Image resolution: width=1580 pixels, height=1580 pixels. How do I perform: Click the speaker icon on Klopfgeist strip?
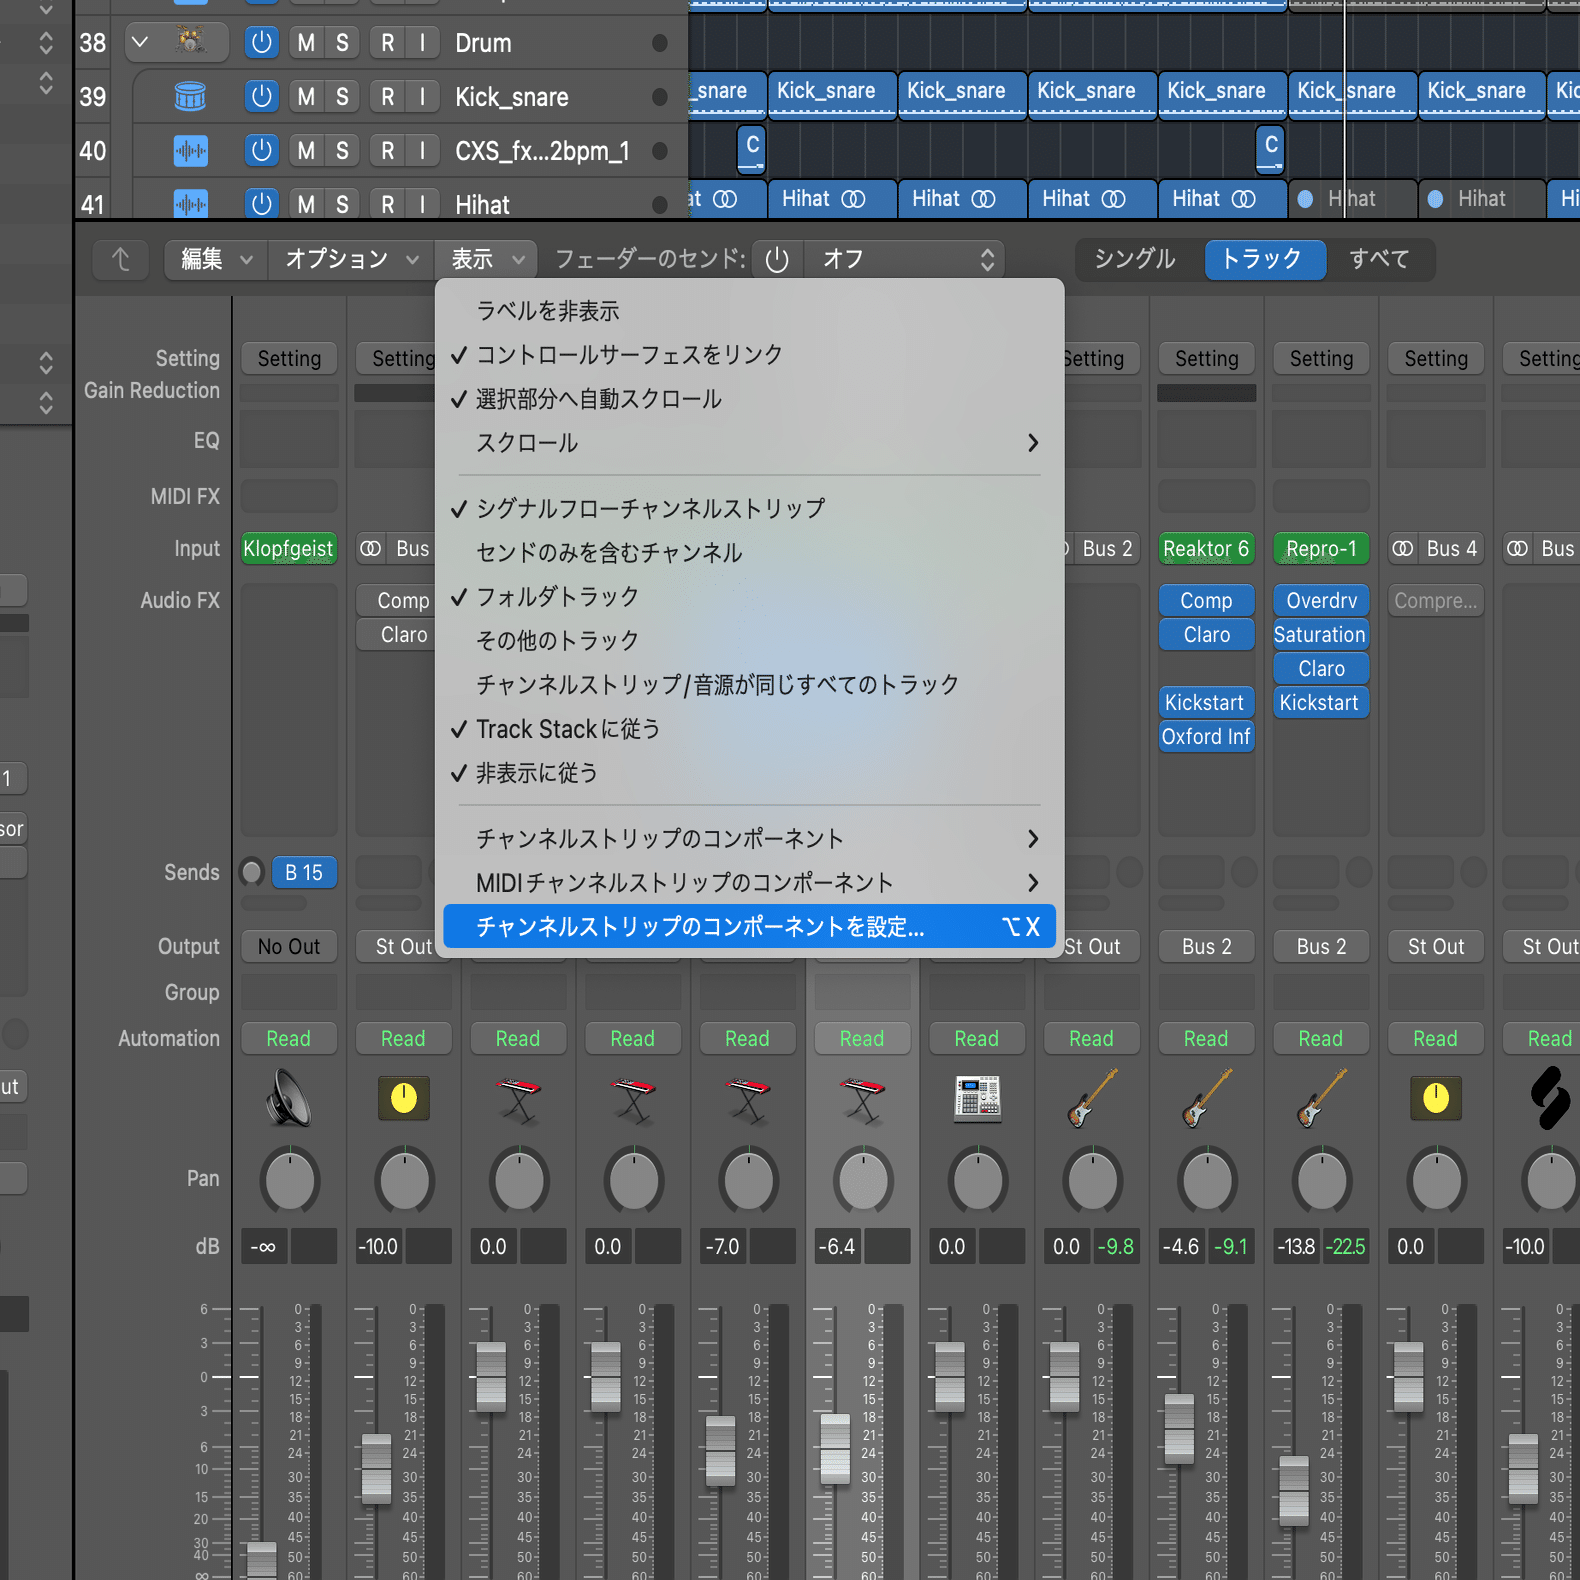click(x=289, y=1097)
